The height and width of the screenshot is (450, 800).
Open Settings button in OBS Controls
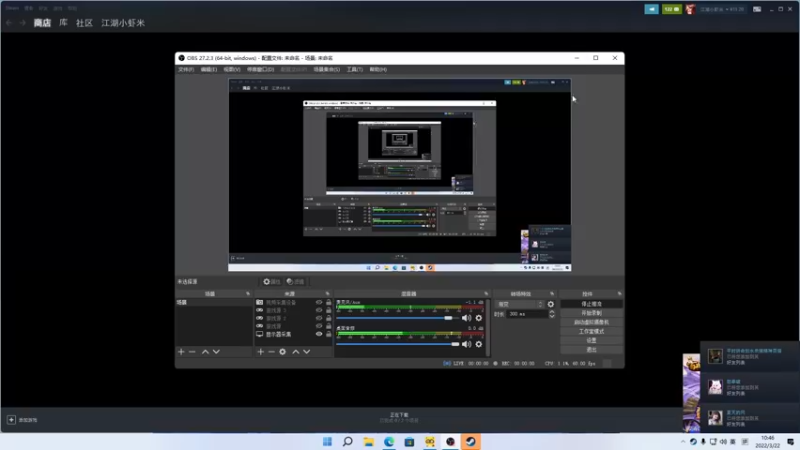point(591,340)
